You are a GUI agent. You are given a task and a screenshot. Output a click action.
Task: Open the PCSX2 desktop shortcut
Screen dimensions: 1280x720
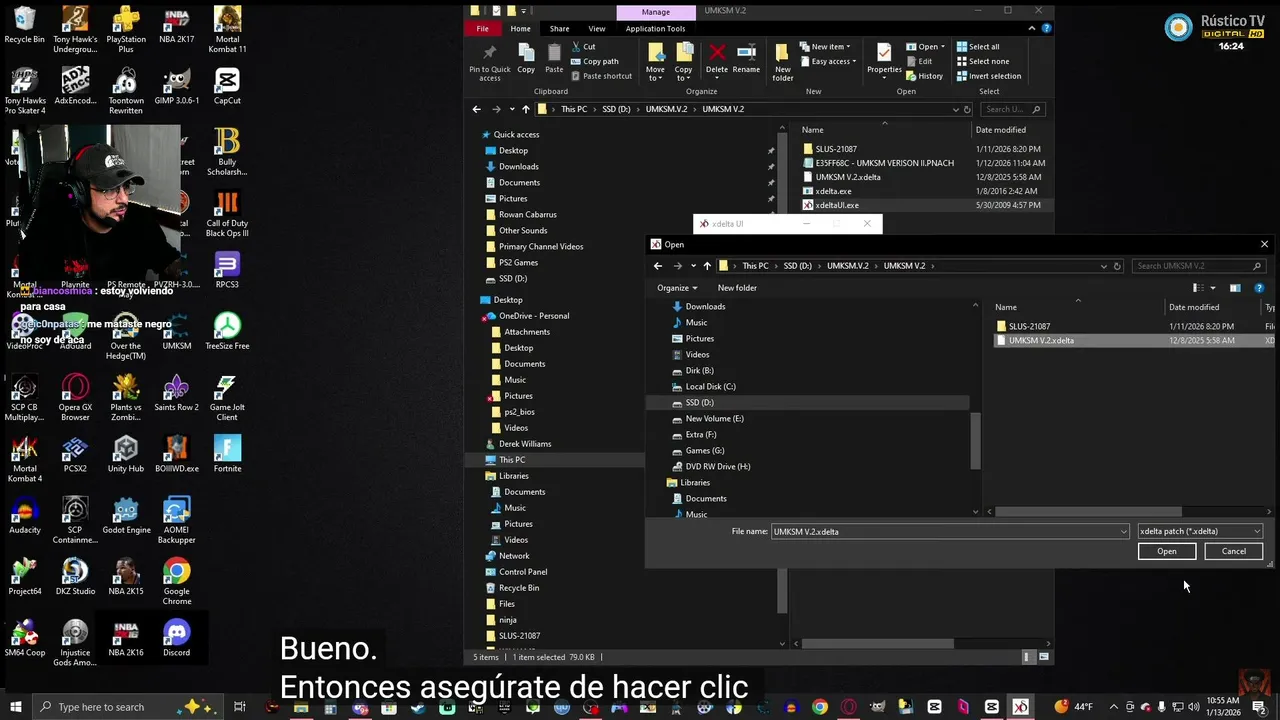point(75,454)
